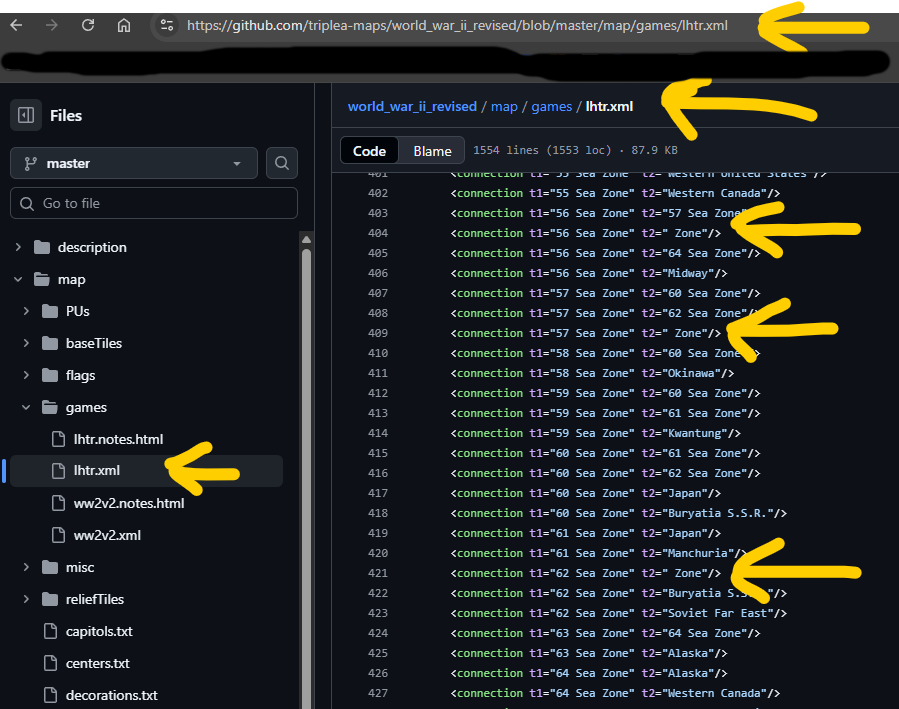Expand the description folder chevron

(18, 247)
